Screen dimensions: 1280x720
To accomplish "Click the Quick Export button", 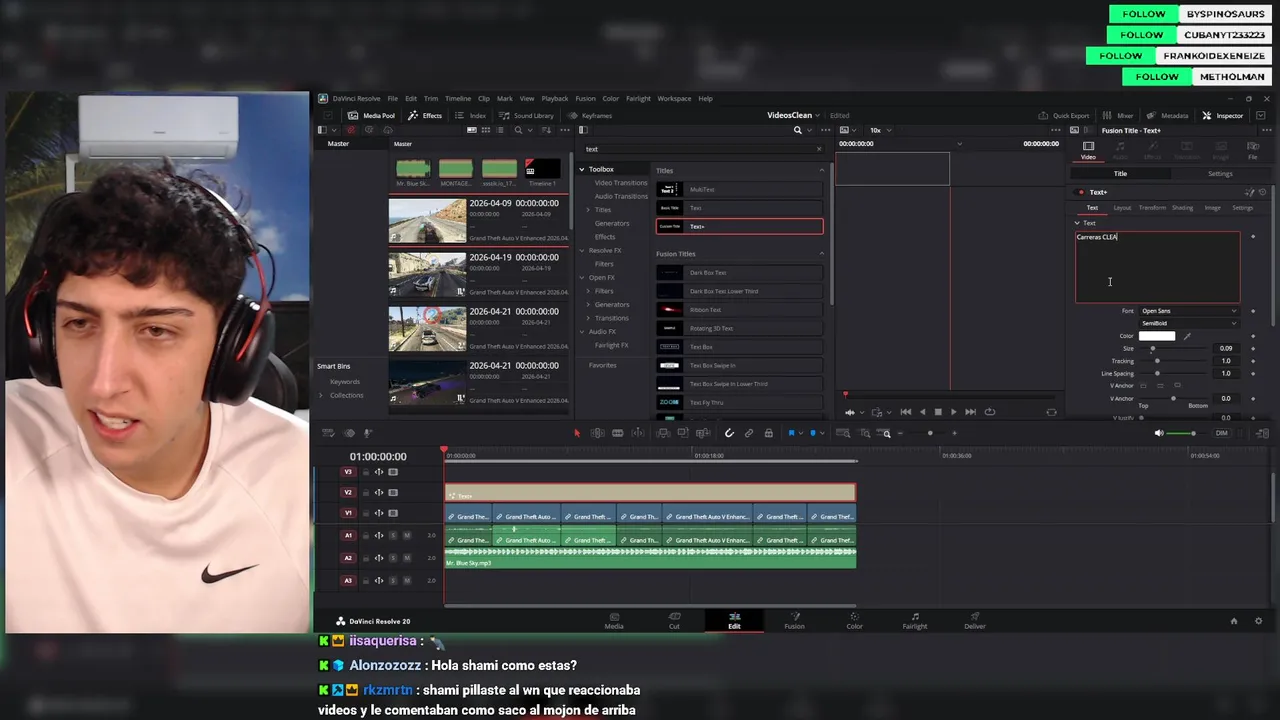I will [x=1064, y=115].
